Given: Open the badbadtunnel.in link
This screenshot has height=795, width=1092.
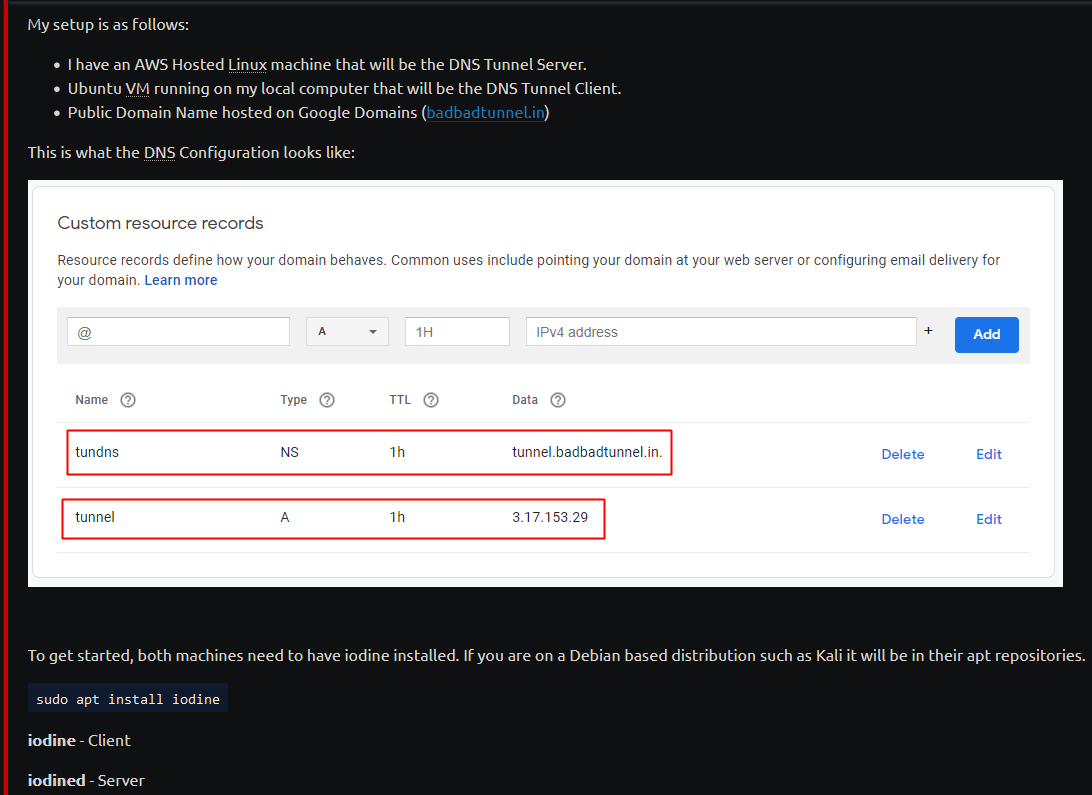Looking at the screenshot, I should (485, 113).
